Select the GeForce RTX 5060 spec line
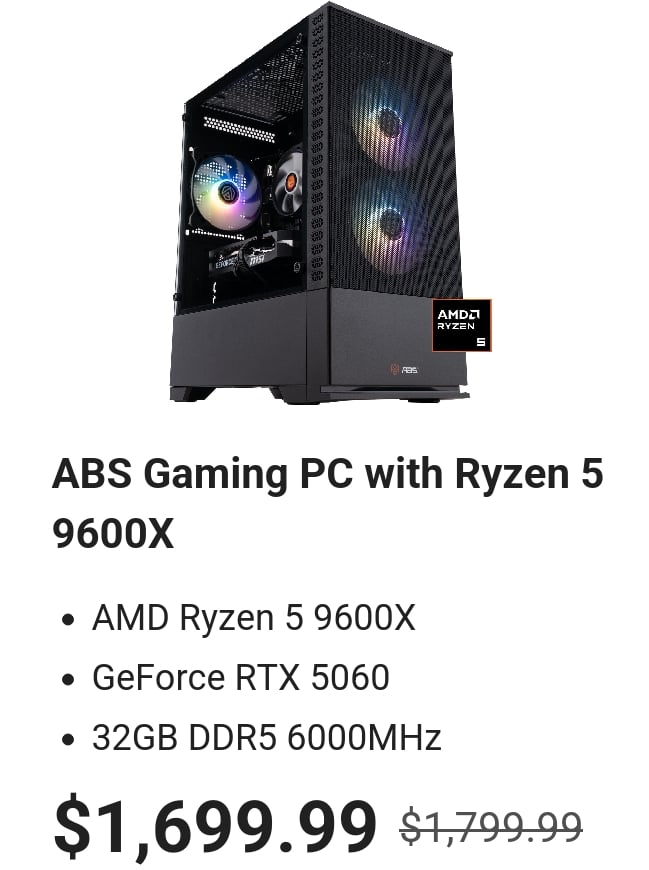The height and width of the screenshot is (870, 649). pos(241,677)
